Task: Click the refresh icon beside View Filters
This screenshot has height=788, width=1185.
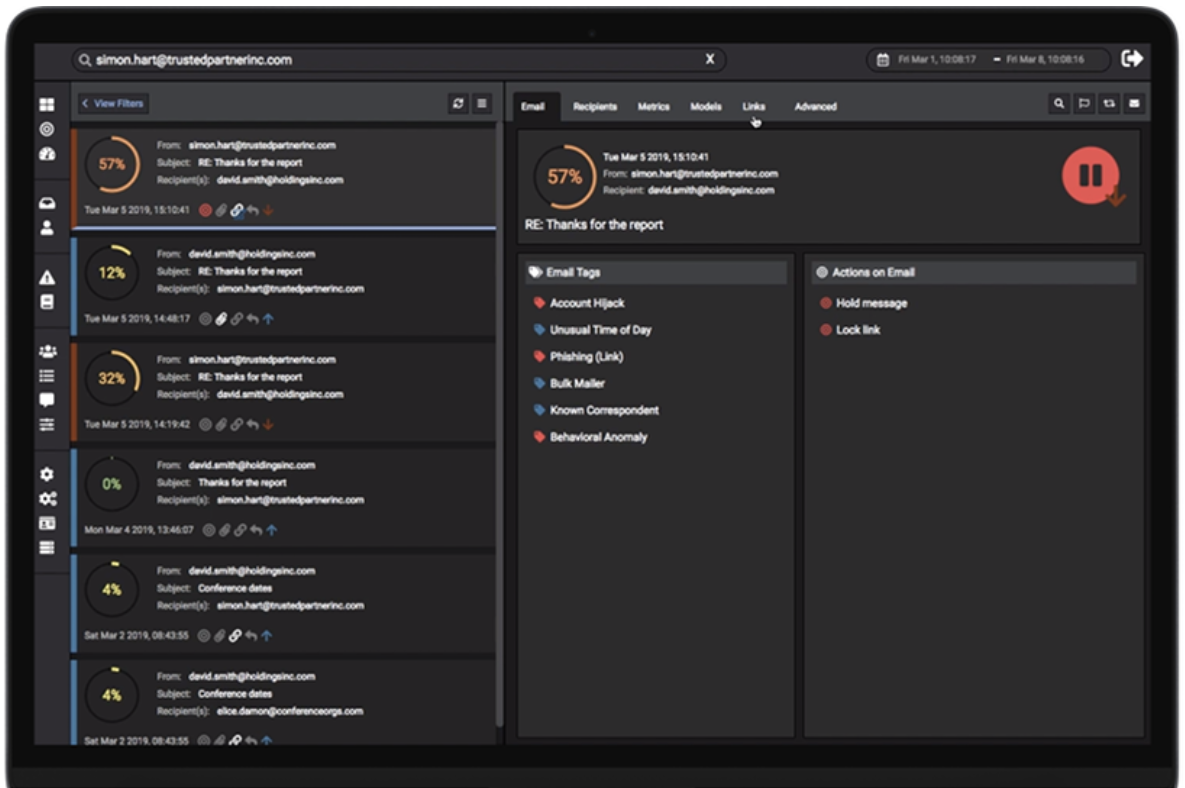Action: (459, 103)
